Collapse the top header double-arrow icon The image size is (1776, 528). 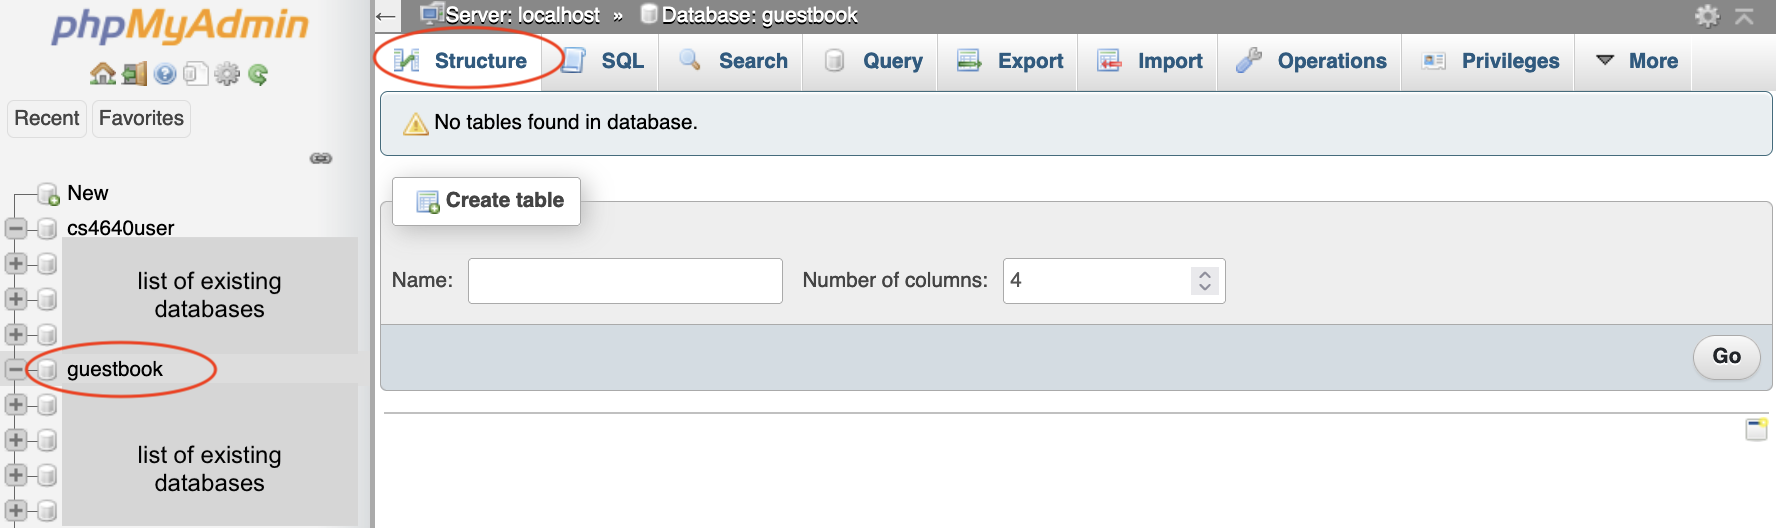click(x=1744, y=15)
